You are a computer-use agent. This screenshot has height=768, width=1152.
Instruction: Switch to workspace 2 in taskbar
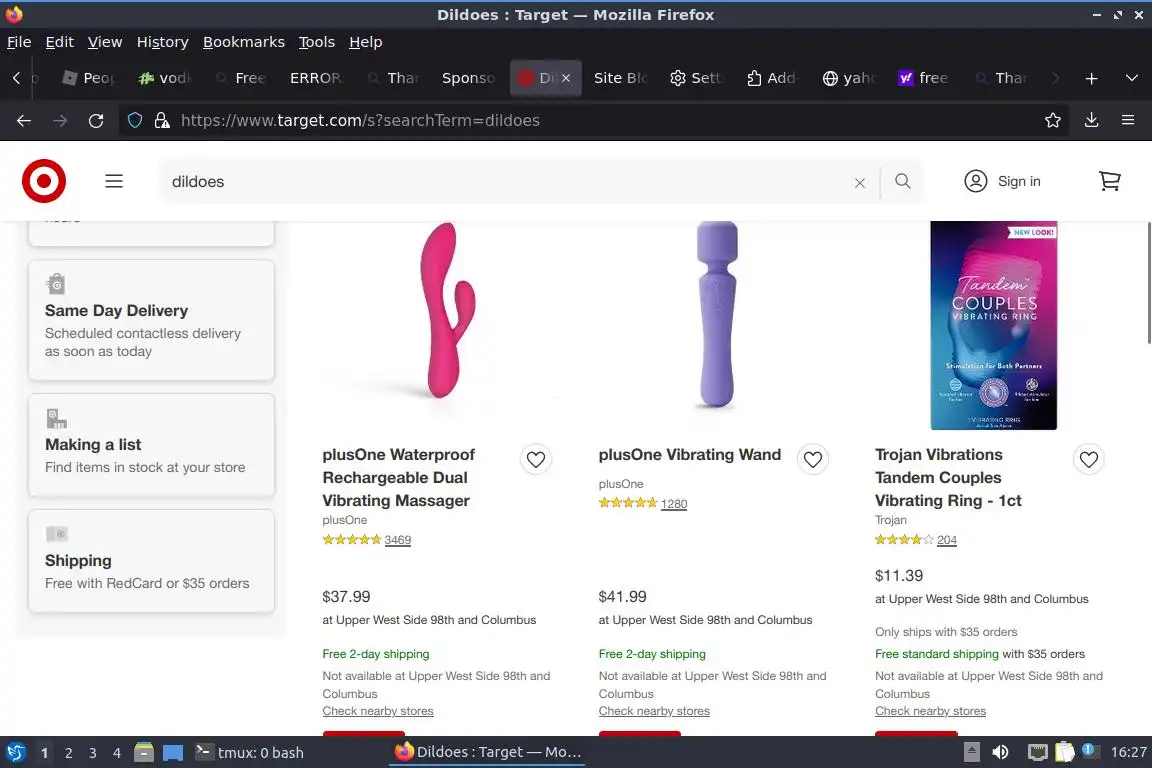point(68,753)
